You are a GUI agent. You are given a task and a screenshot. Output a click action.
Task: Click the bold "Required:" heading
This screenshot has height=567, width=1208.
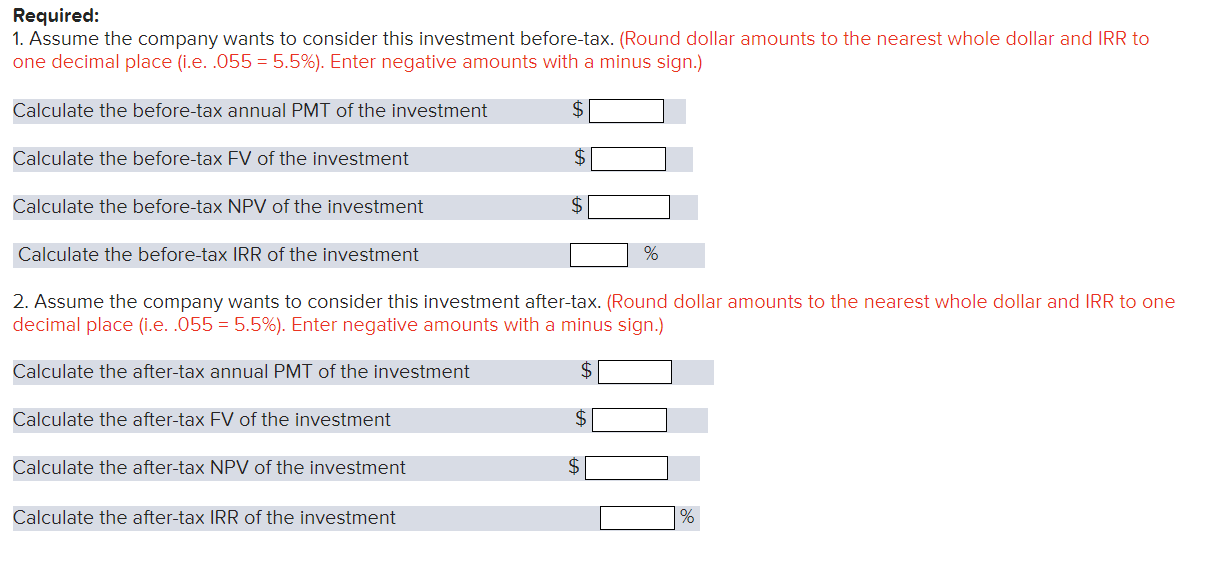coord(56,17)
